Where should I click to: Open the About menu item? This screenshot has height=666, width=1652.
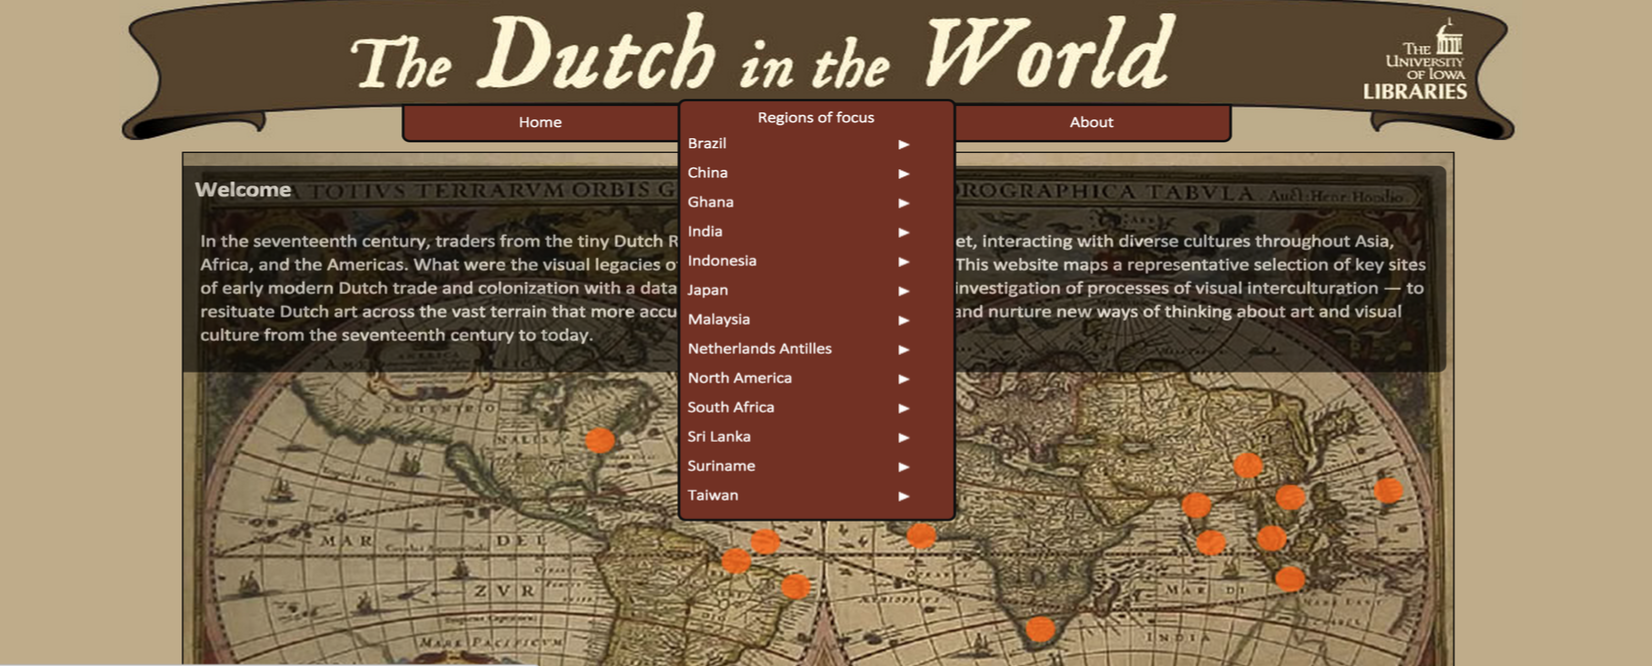[1091, 122]
